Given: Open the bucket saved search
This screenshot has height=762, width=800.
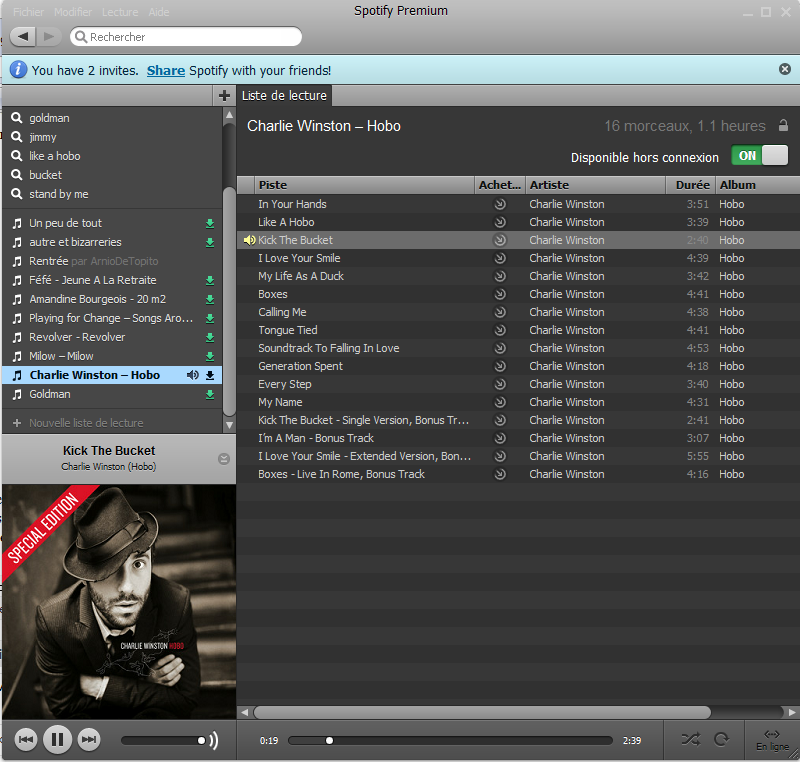Looking at the screenshot, I should pos(112,175).
